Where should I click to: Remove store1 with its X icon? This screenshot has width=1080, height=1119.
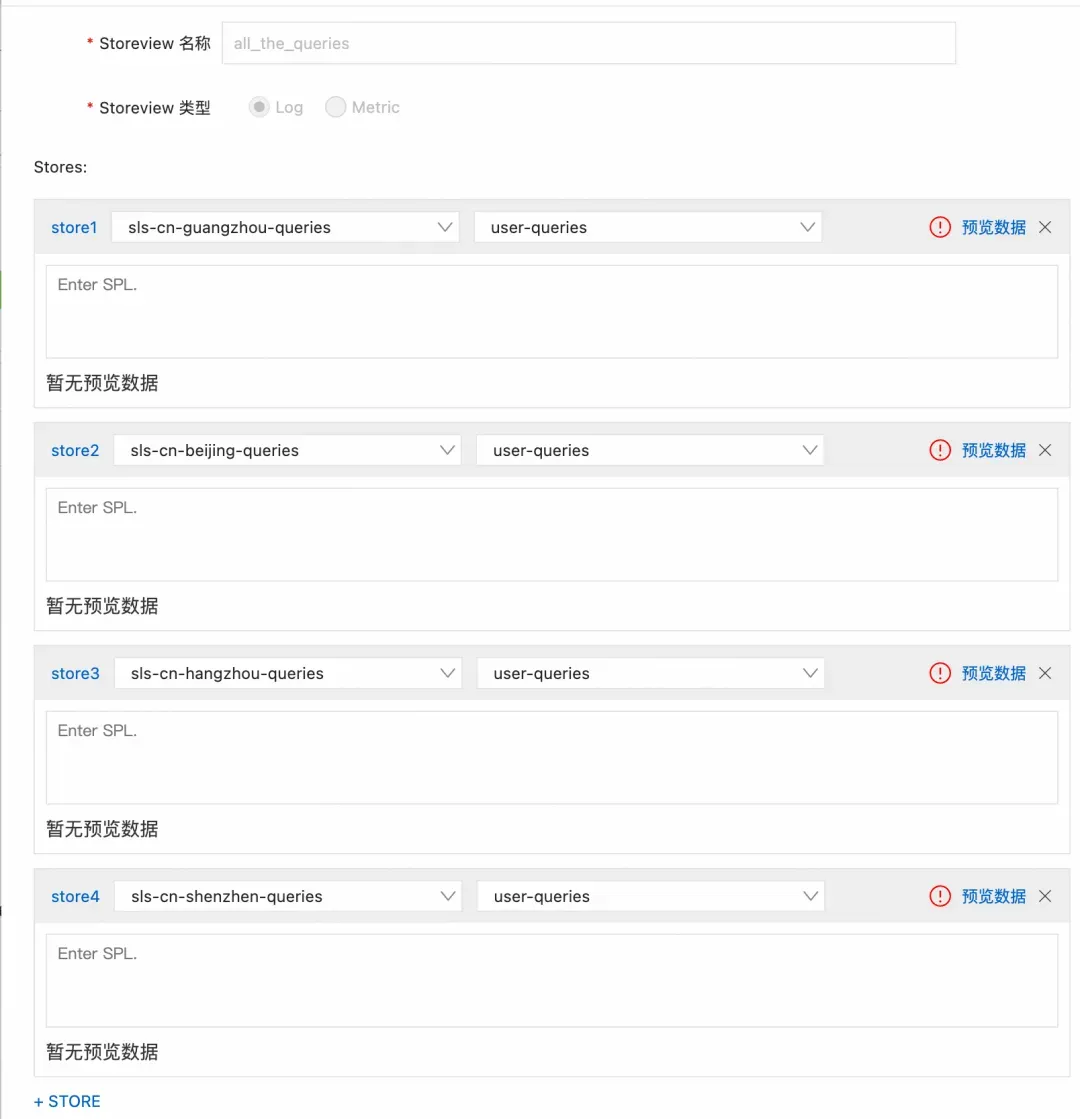tap(1045, 227)
